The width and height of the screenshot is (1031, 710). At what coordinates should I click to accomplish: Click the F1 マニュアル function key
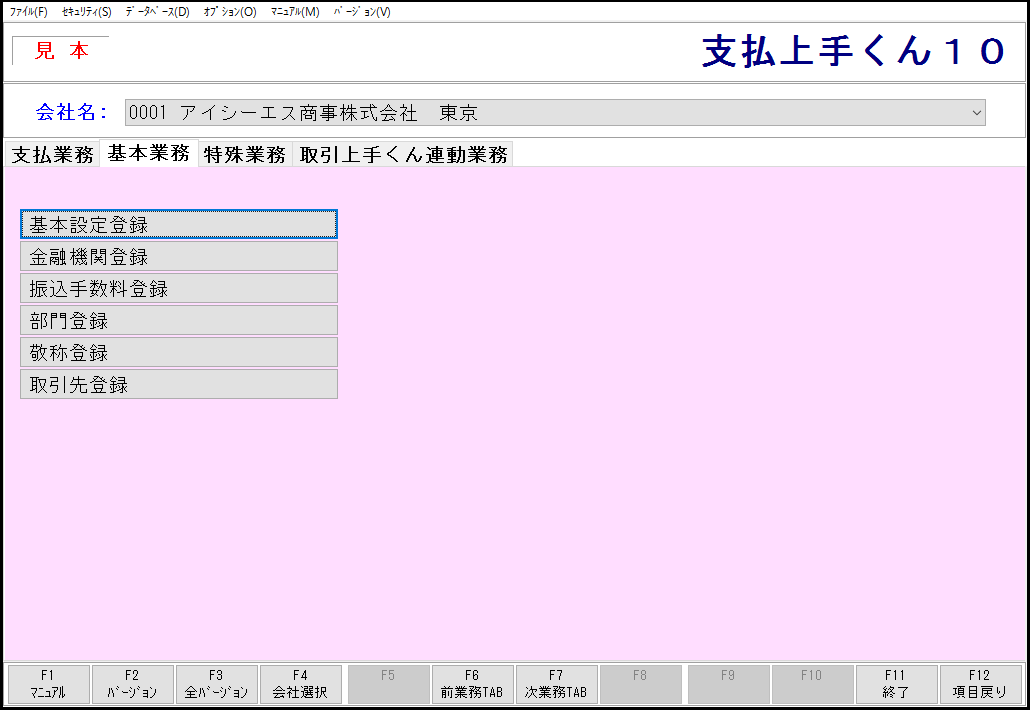(48, 684)
